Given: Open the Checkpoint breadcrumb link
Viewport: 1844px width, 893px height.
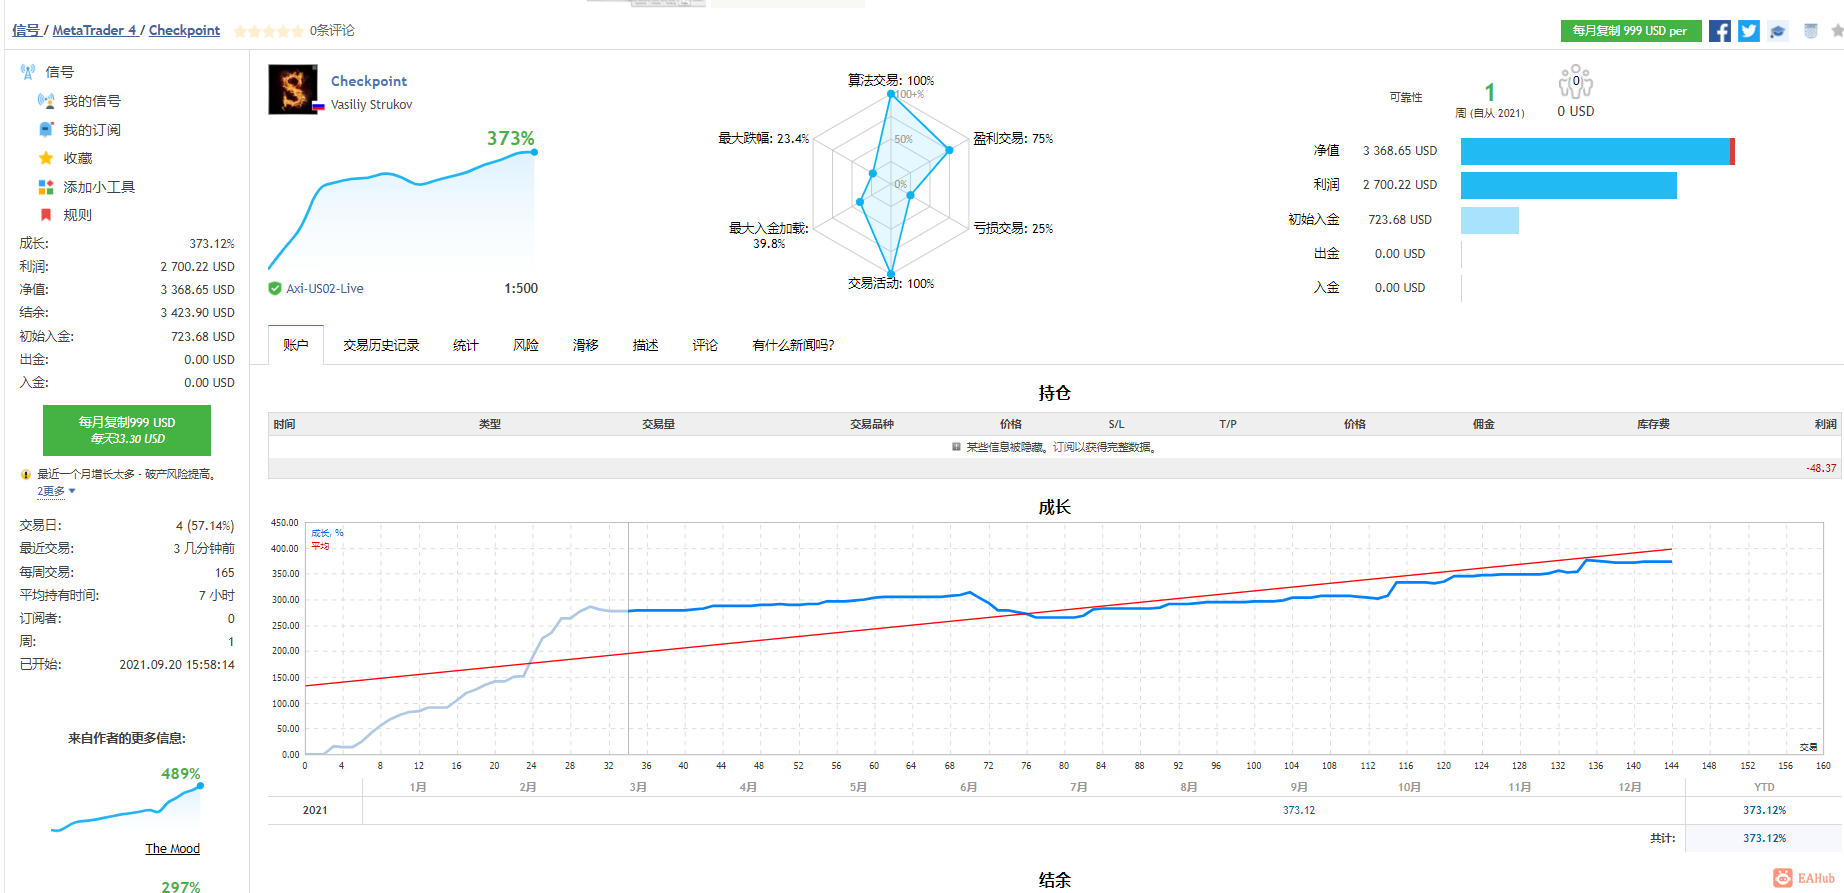Looking at the screenshot, I should (184, 31).
